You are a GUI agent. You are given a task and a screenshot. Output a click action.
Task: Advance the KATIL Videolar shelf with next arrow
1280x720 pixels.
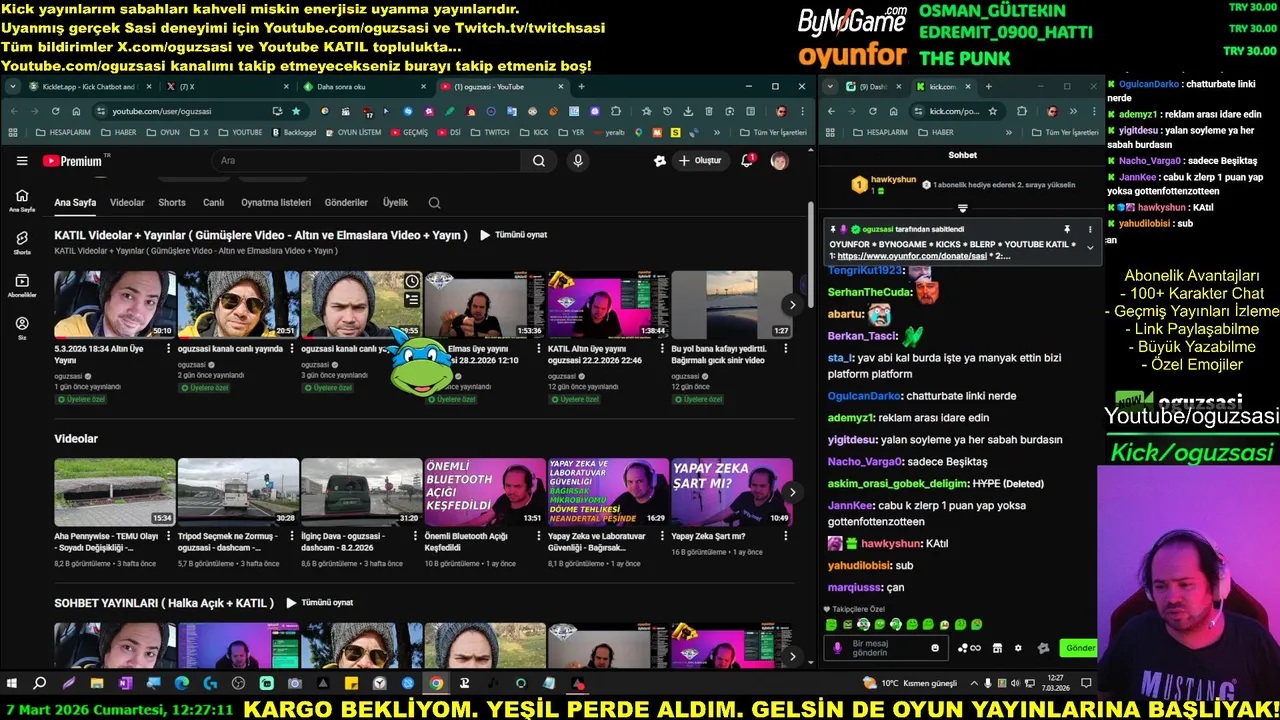pyautogui.click(x=792, y=305)
